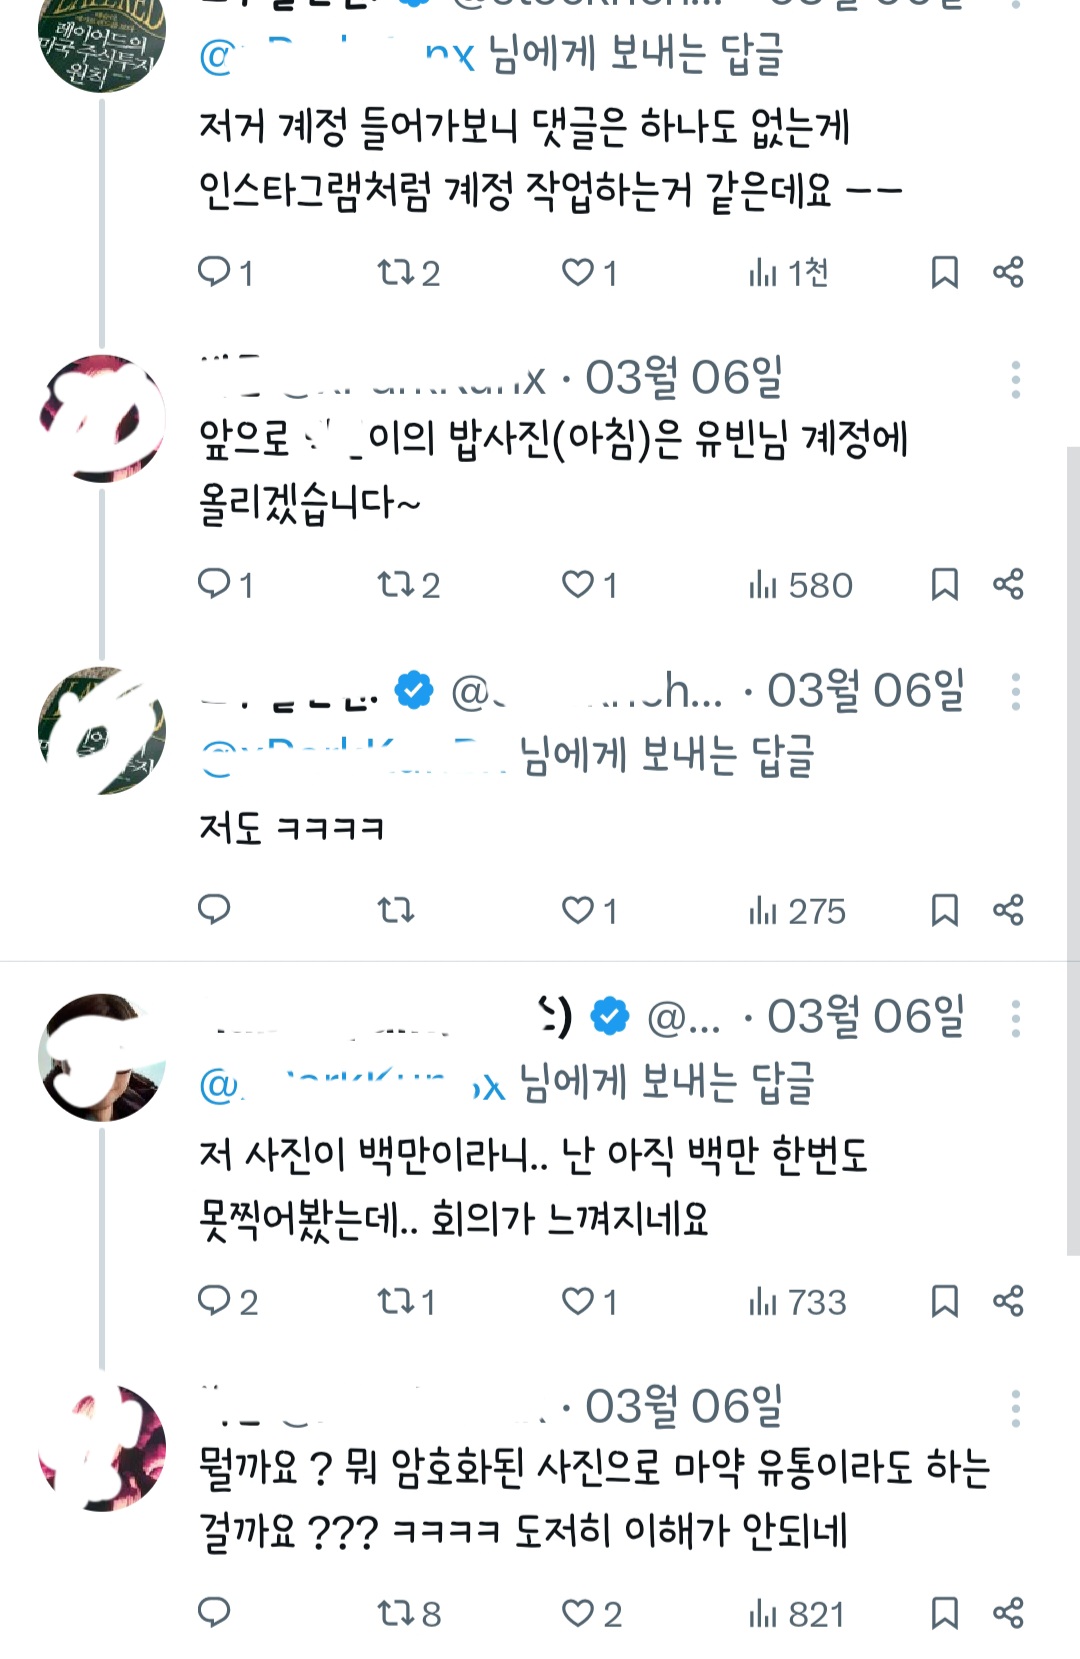Retweet the 밥사진(아침) reply
Screen dimensions: 1080x1659
(395, 584)
